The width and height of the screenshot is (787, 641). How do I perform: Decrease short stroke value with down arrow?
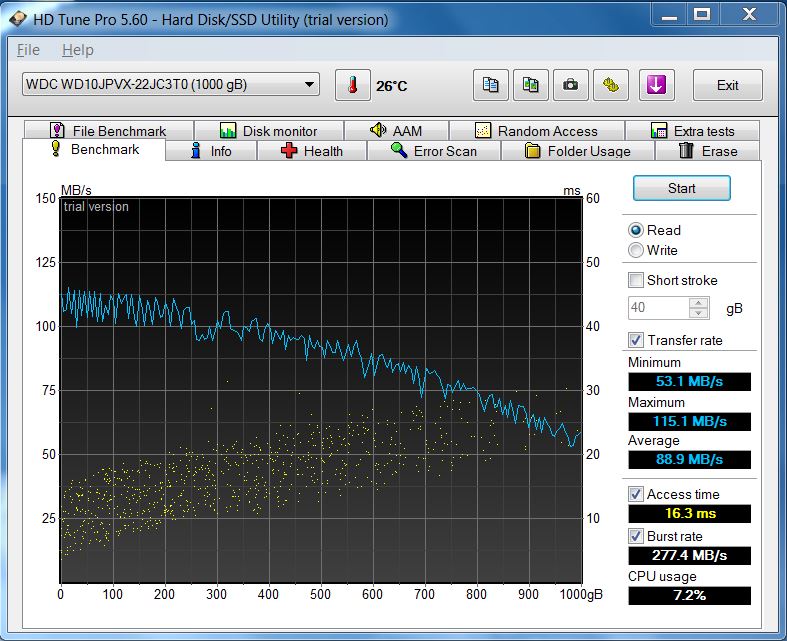click(699, 312)
